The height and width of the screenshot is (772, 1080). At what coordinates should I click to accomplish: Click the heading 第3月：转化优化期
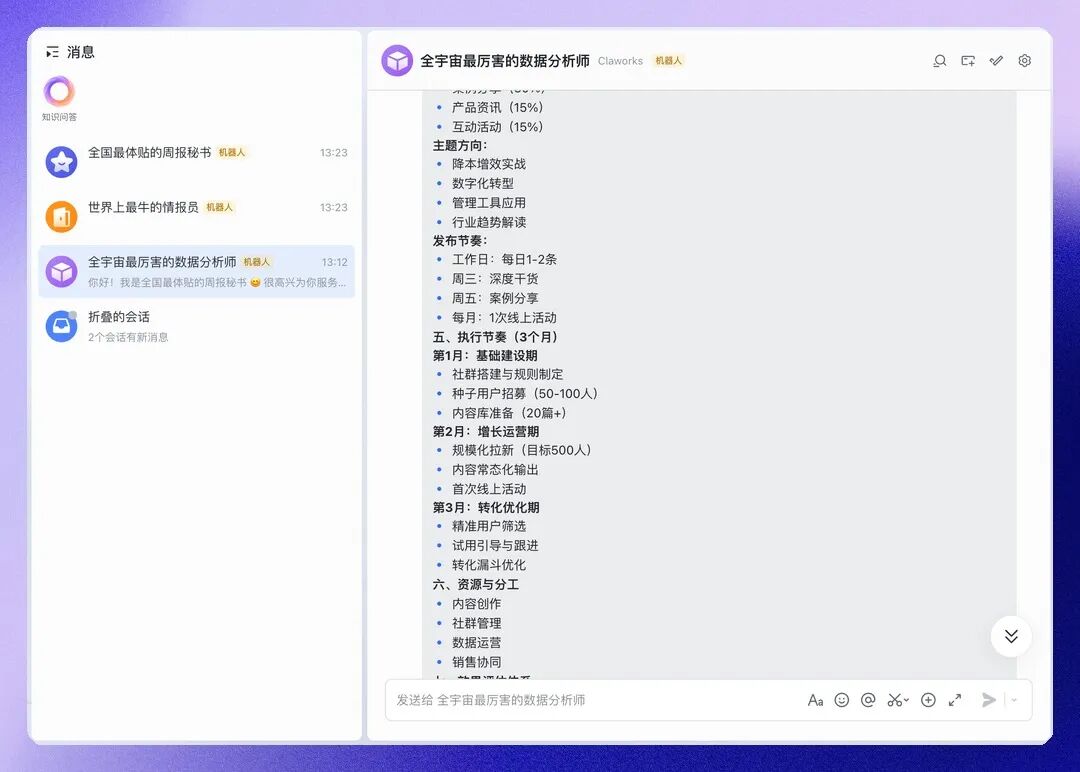pos(486,507)
